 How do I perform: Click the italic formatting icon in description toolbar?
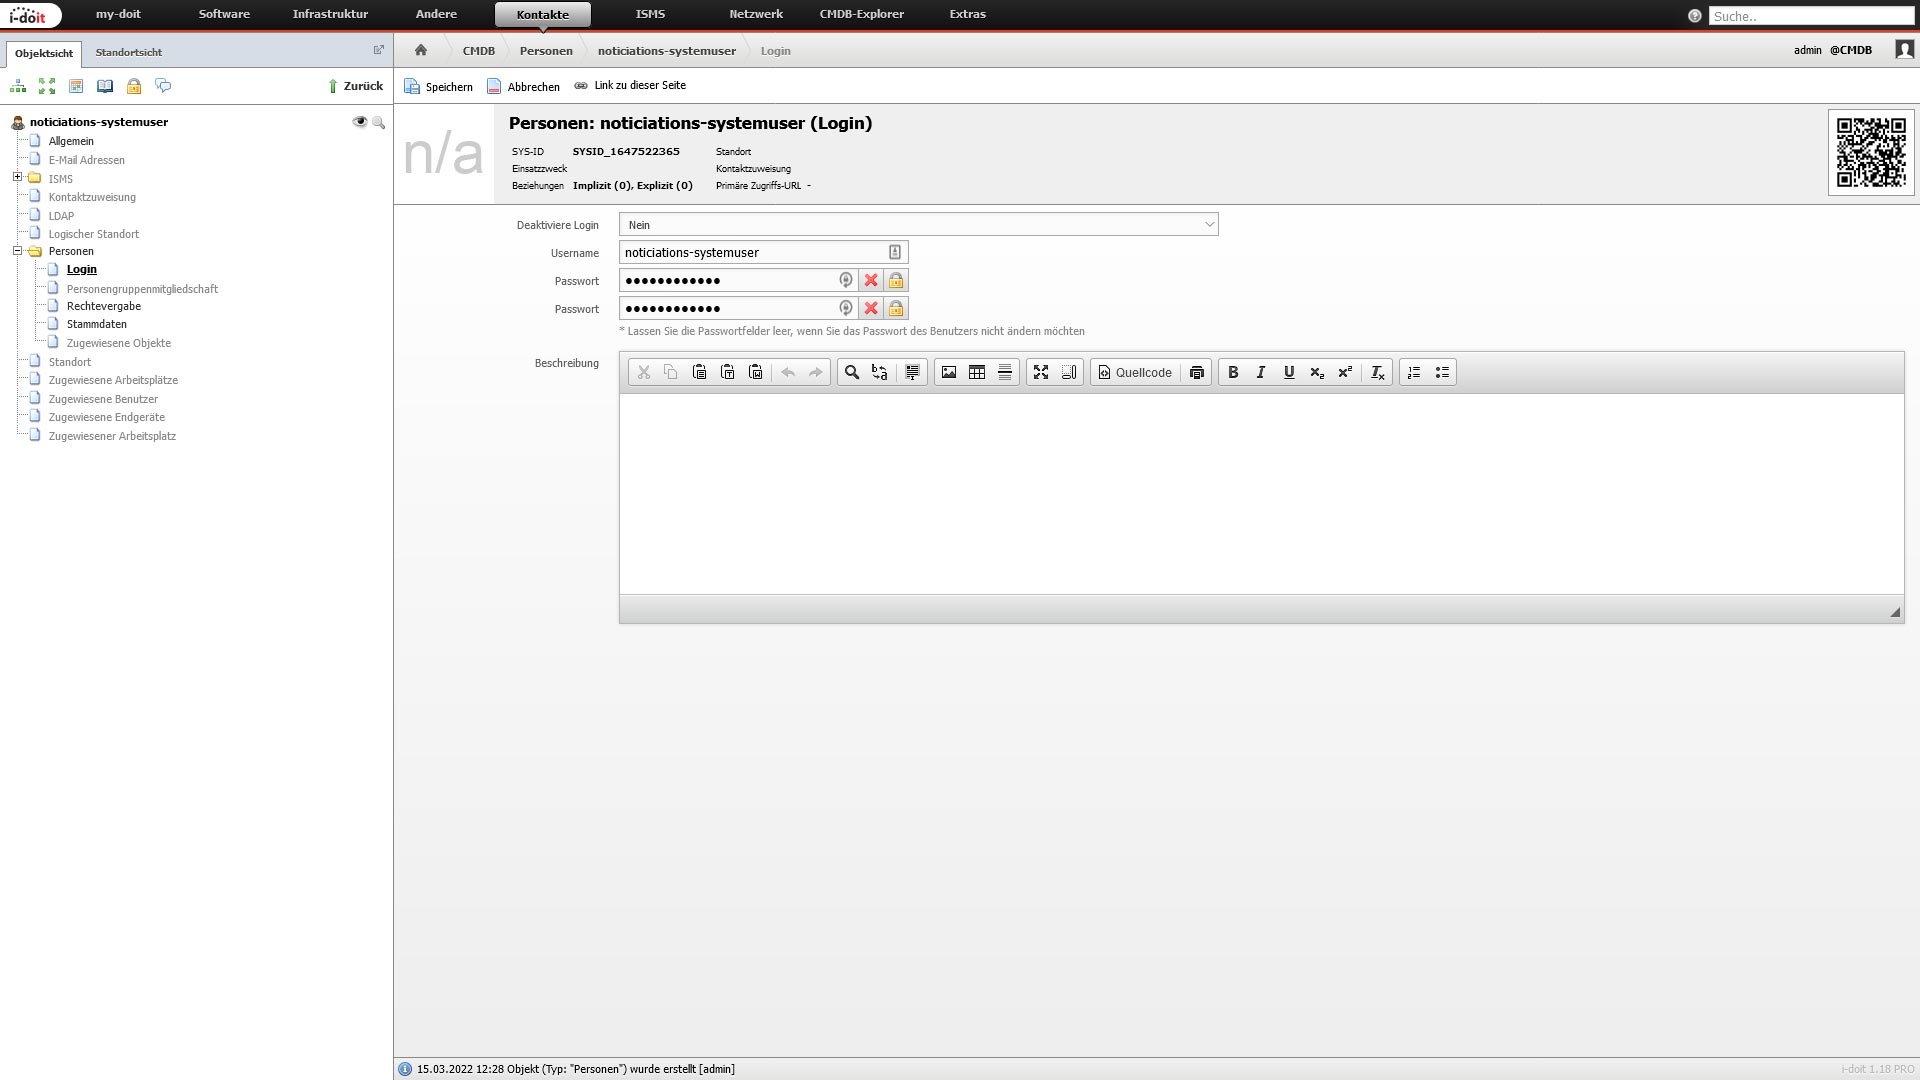click(x=1259, y=372)
